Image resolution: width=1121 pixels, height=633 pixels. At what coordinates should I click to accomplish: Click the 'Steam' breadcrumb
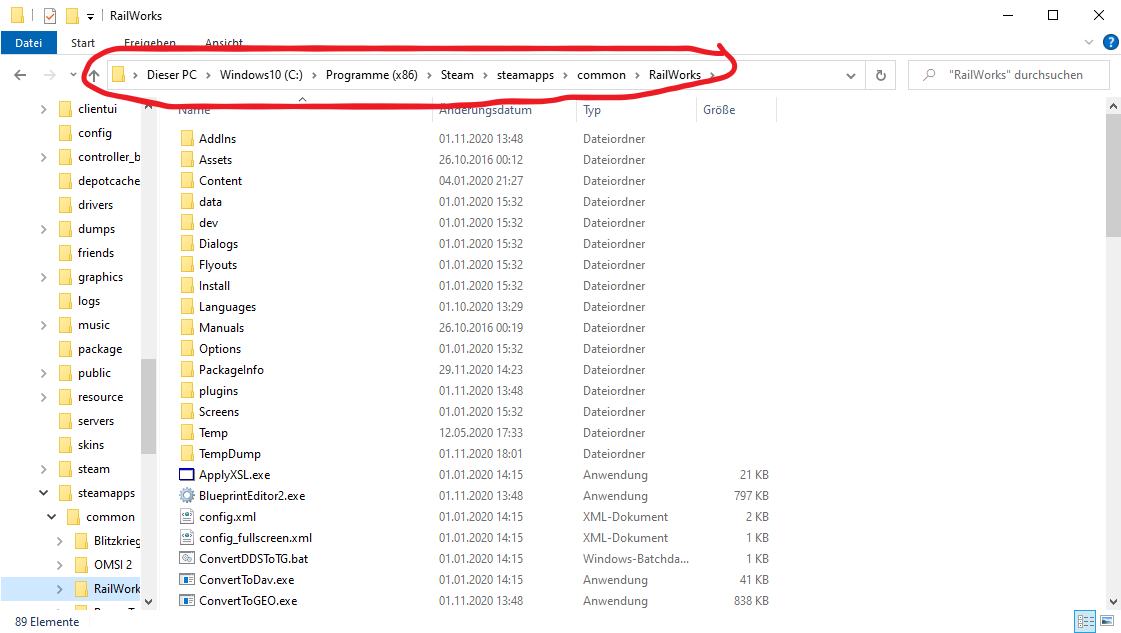(457, 75)
